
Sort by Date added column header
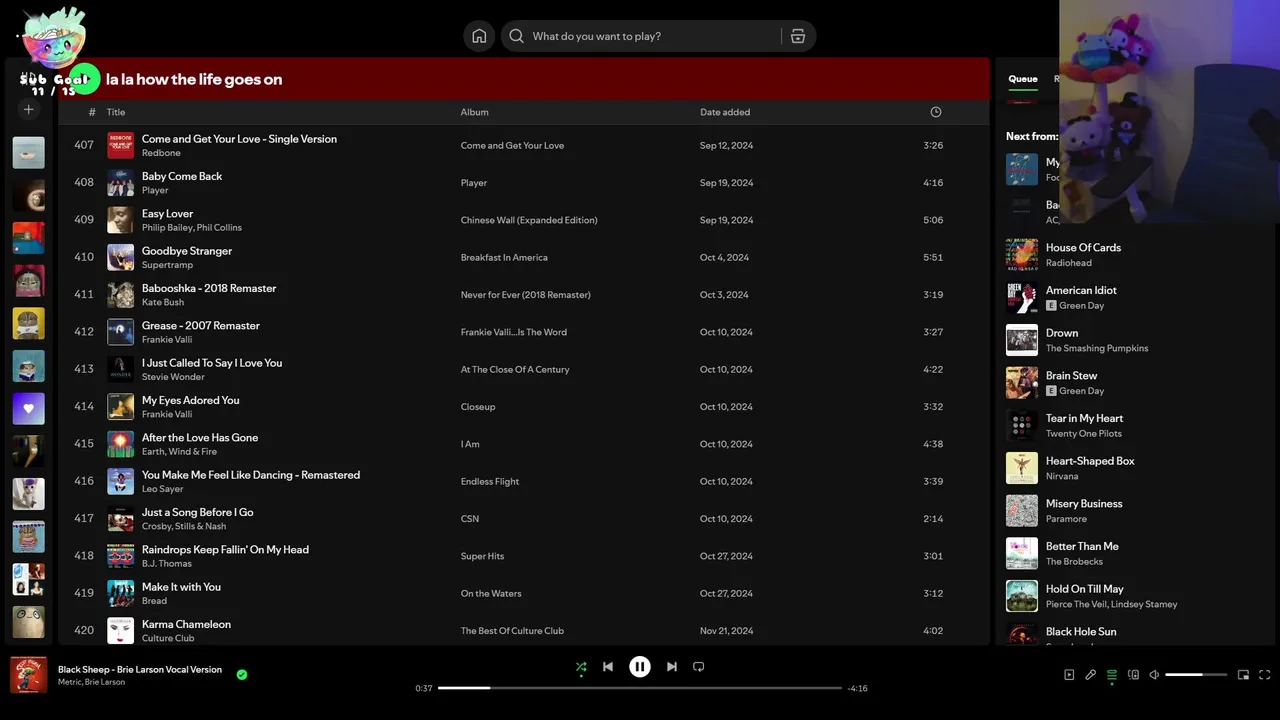pos(725,112)
